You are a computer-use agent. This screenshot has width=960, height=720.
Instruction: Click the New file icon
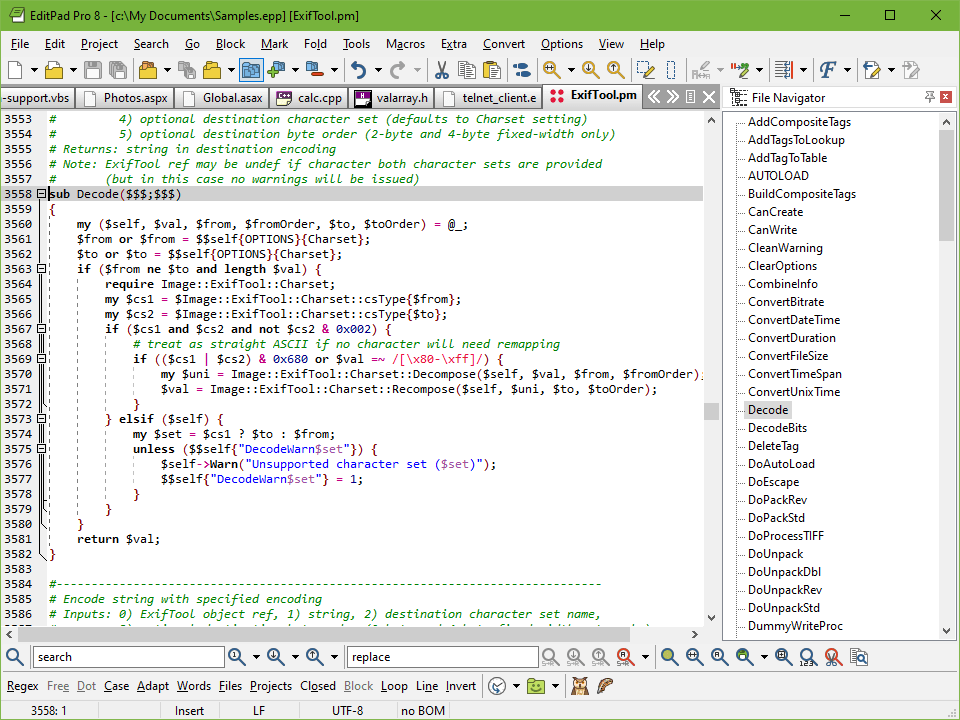[x=16, y=70]
